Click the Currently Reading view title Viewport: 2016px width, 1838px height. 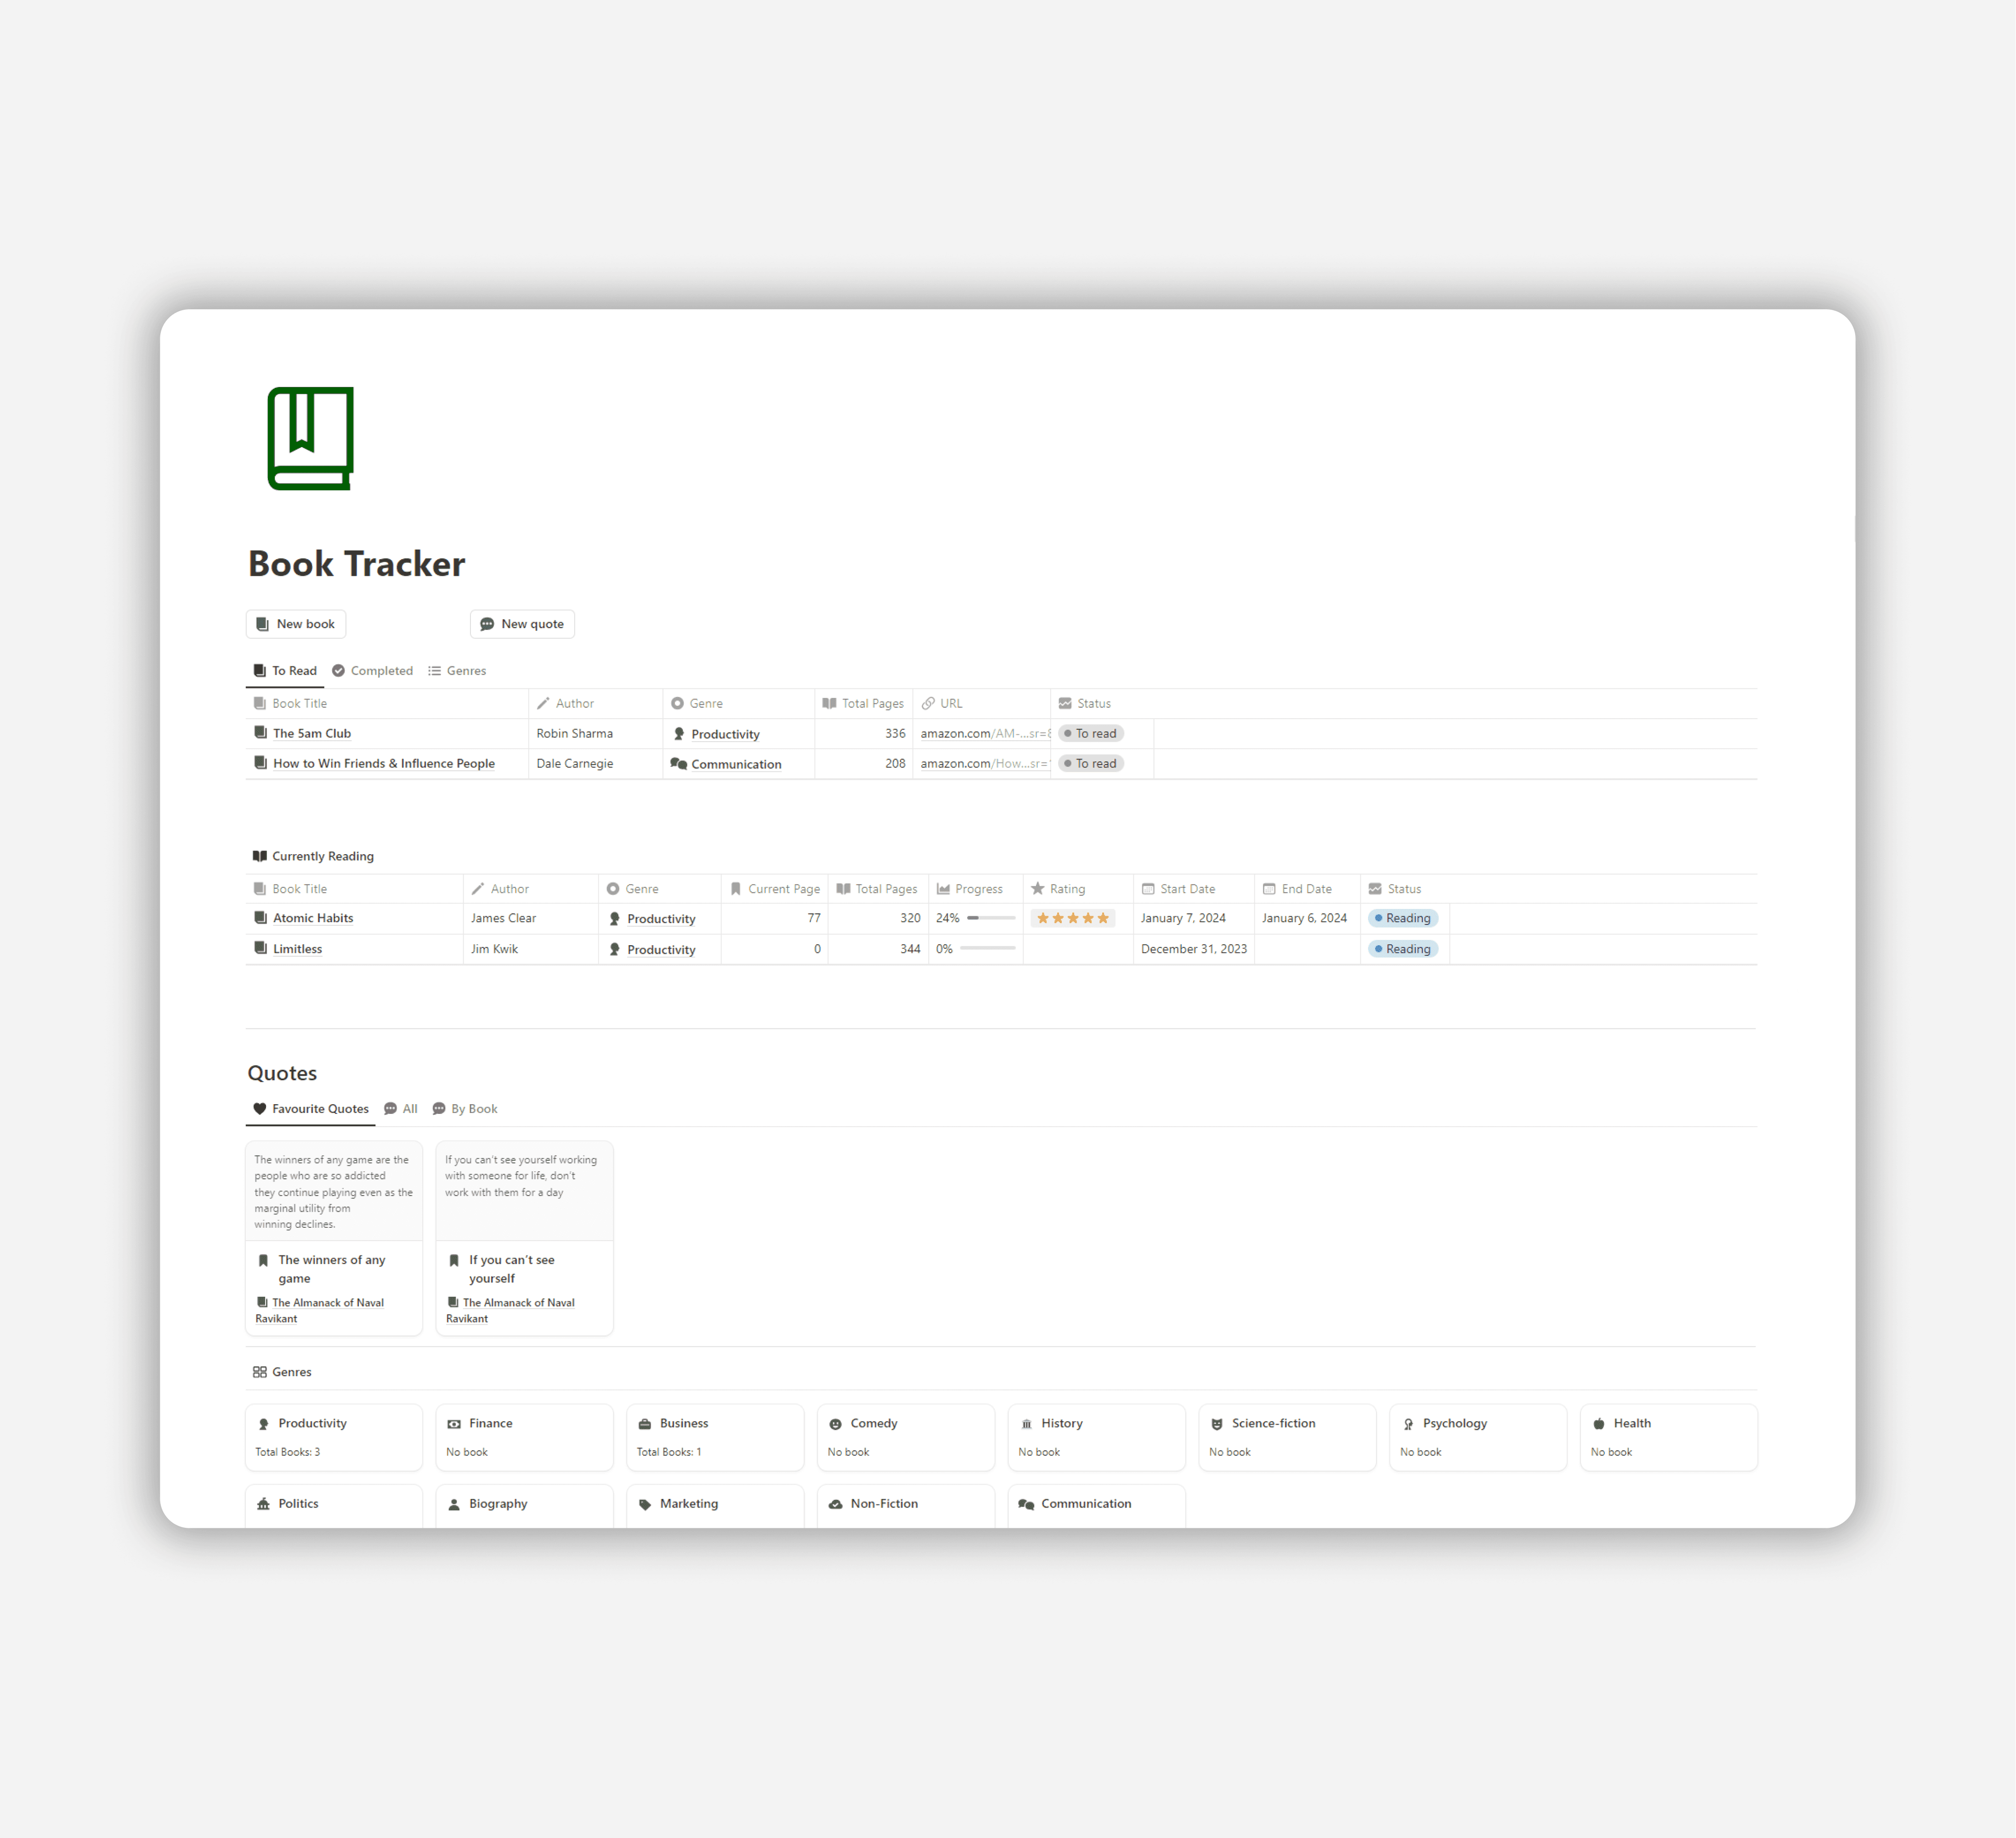pos(313,856)
